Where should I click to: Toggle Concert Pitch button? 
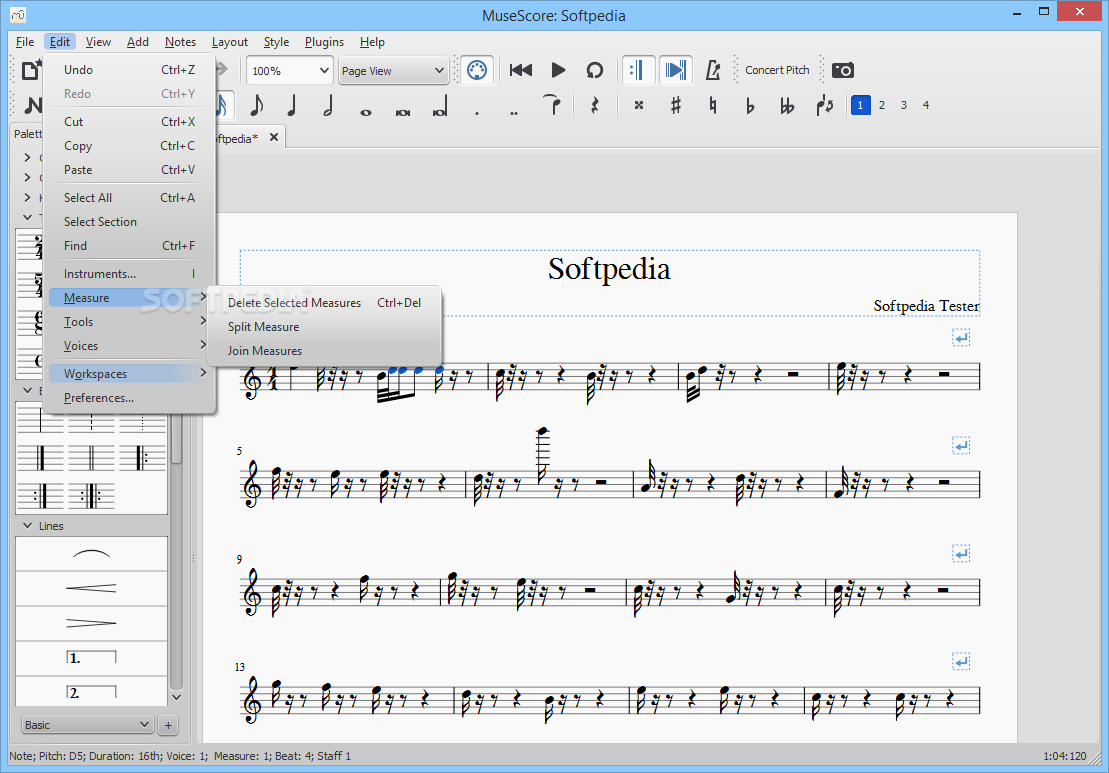(777, 70)
